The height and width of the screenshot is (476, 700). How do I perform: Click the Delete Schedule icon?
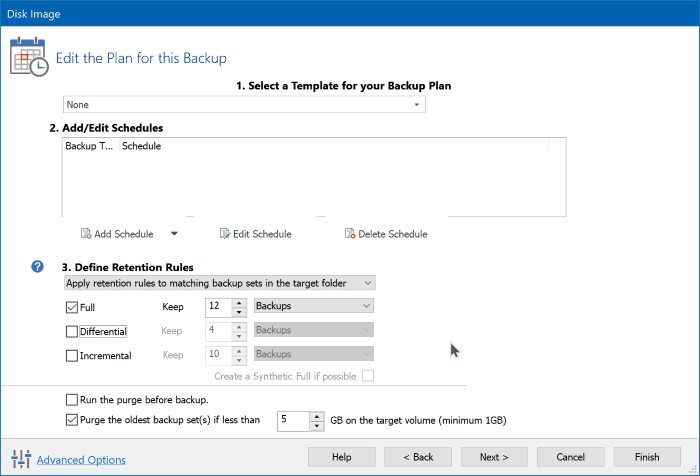coord(350,234)
